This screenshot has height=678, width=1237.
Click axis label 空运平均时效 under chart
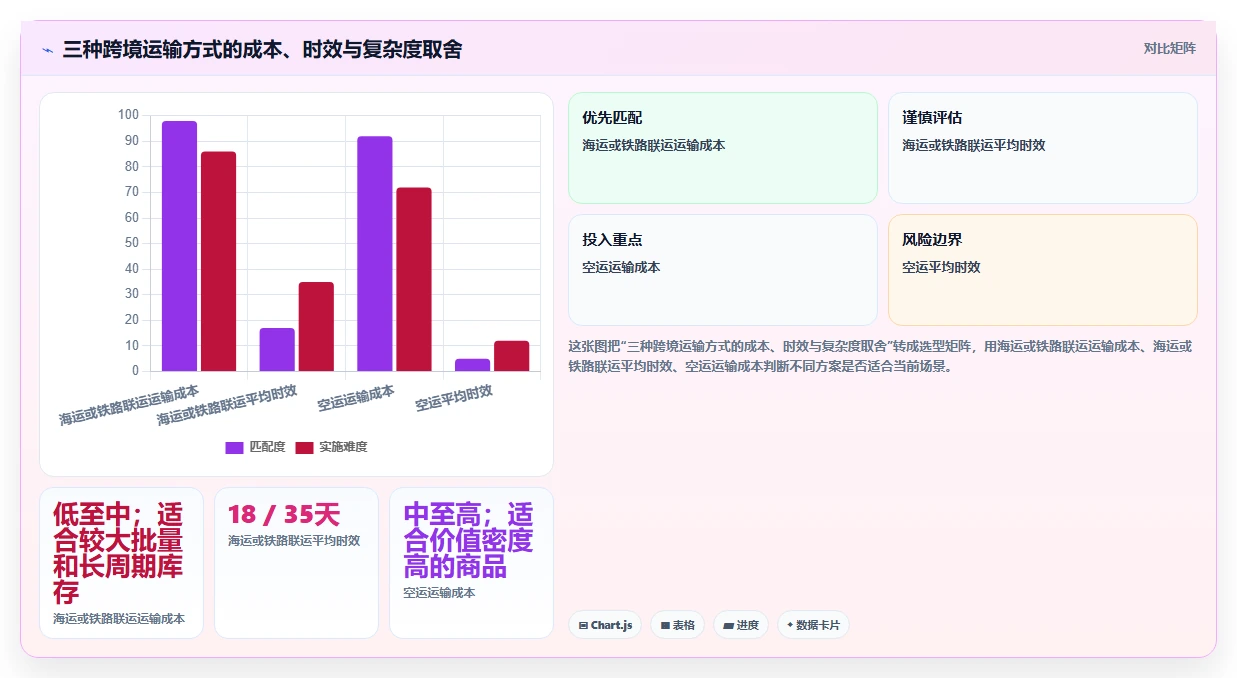tap(454, 398)
